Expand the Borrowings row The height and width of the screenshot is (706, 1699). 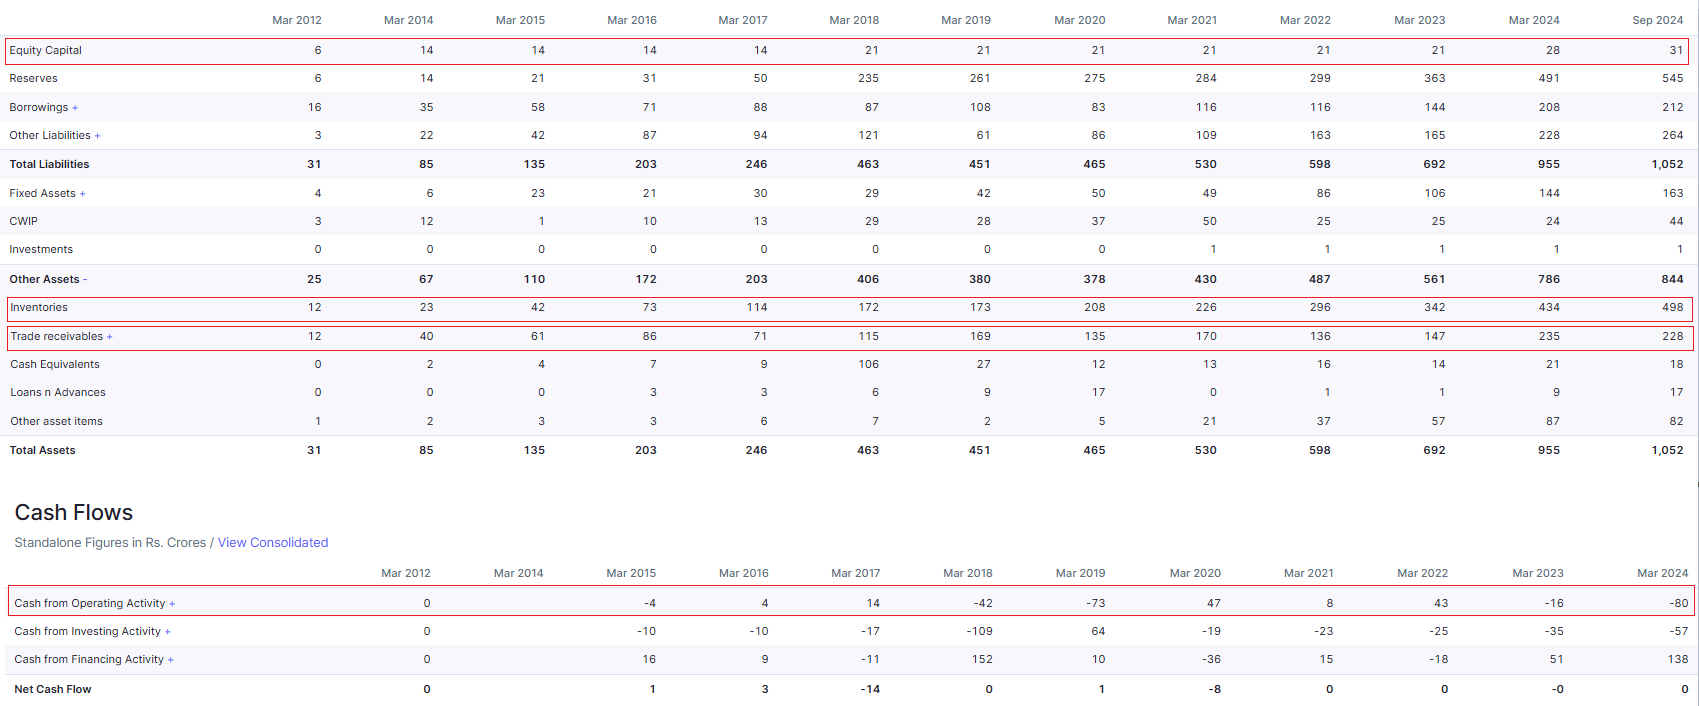pos(75,108)
